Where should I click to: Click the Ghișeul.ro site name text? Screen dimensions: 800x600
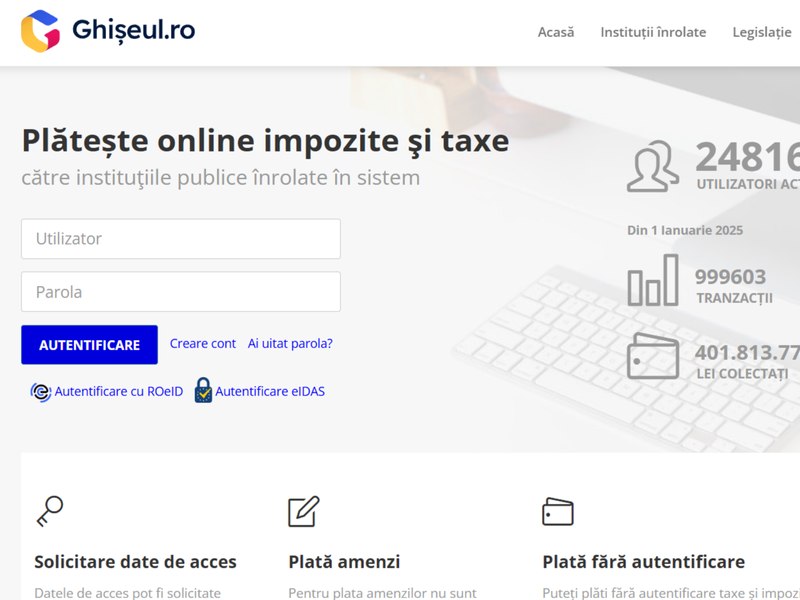coord(134,31)
